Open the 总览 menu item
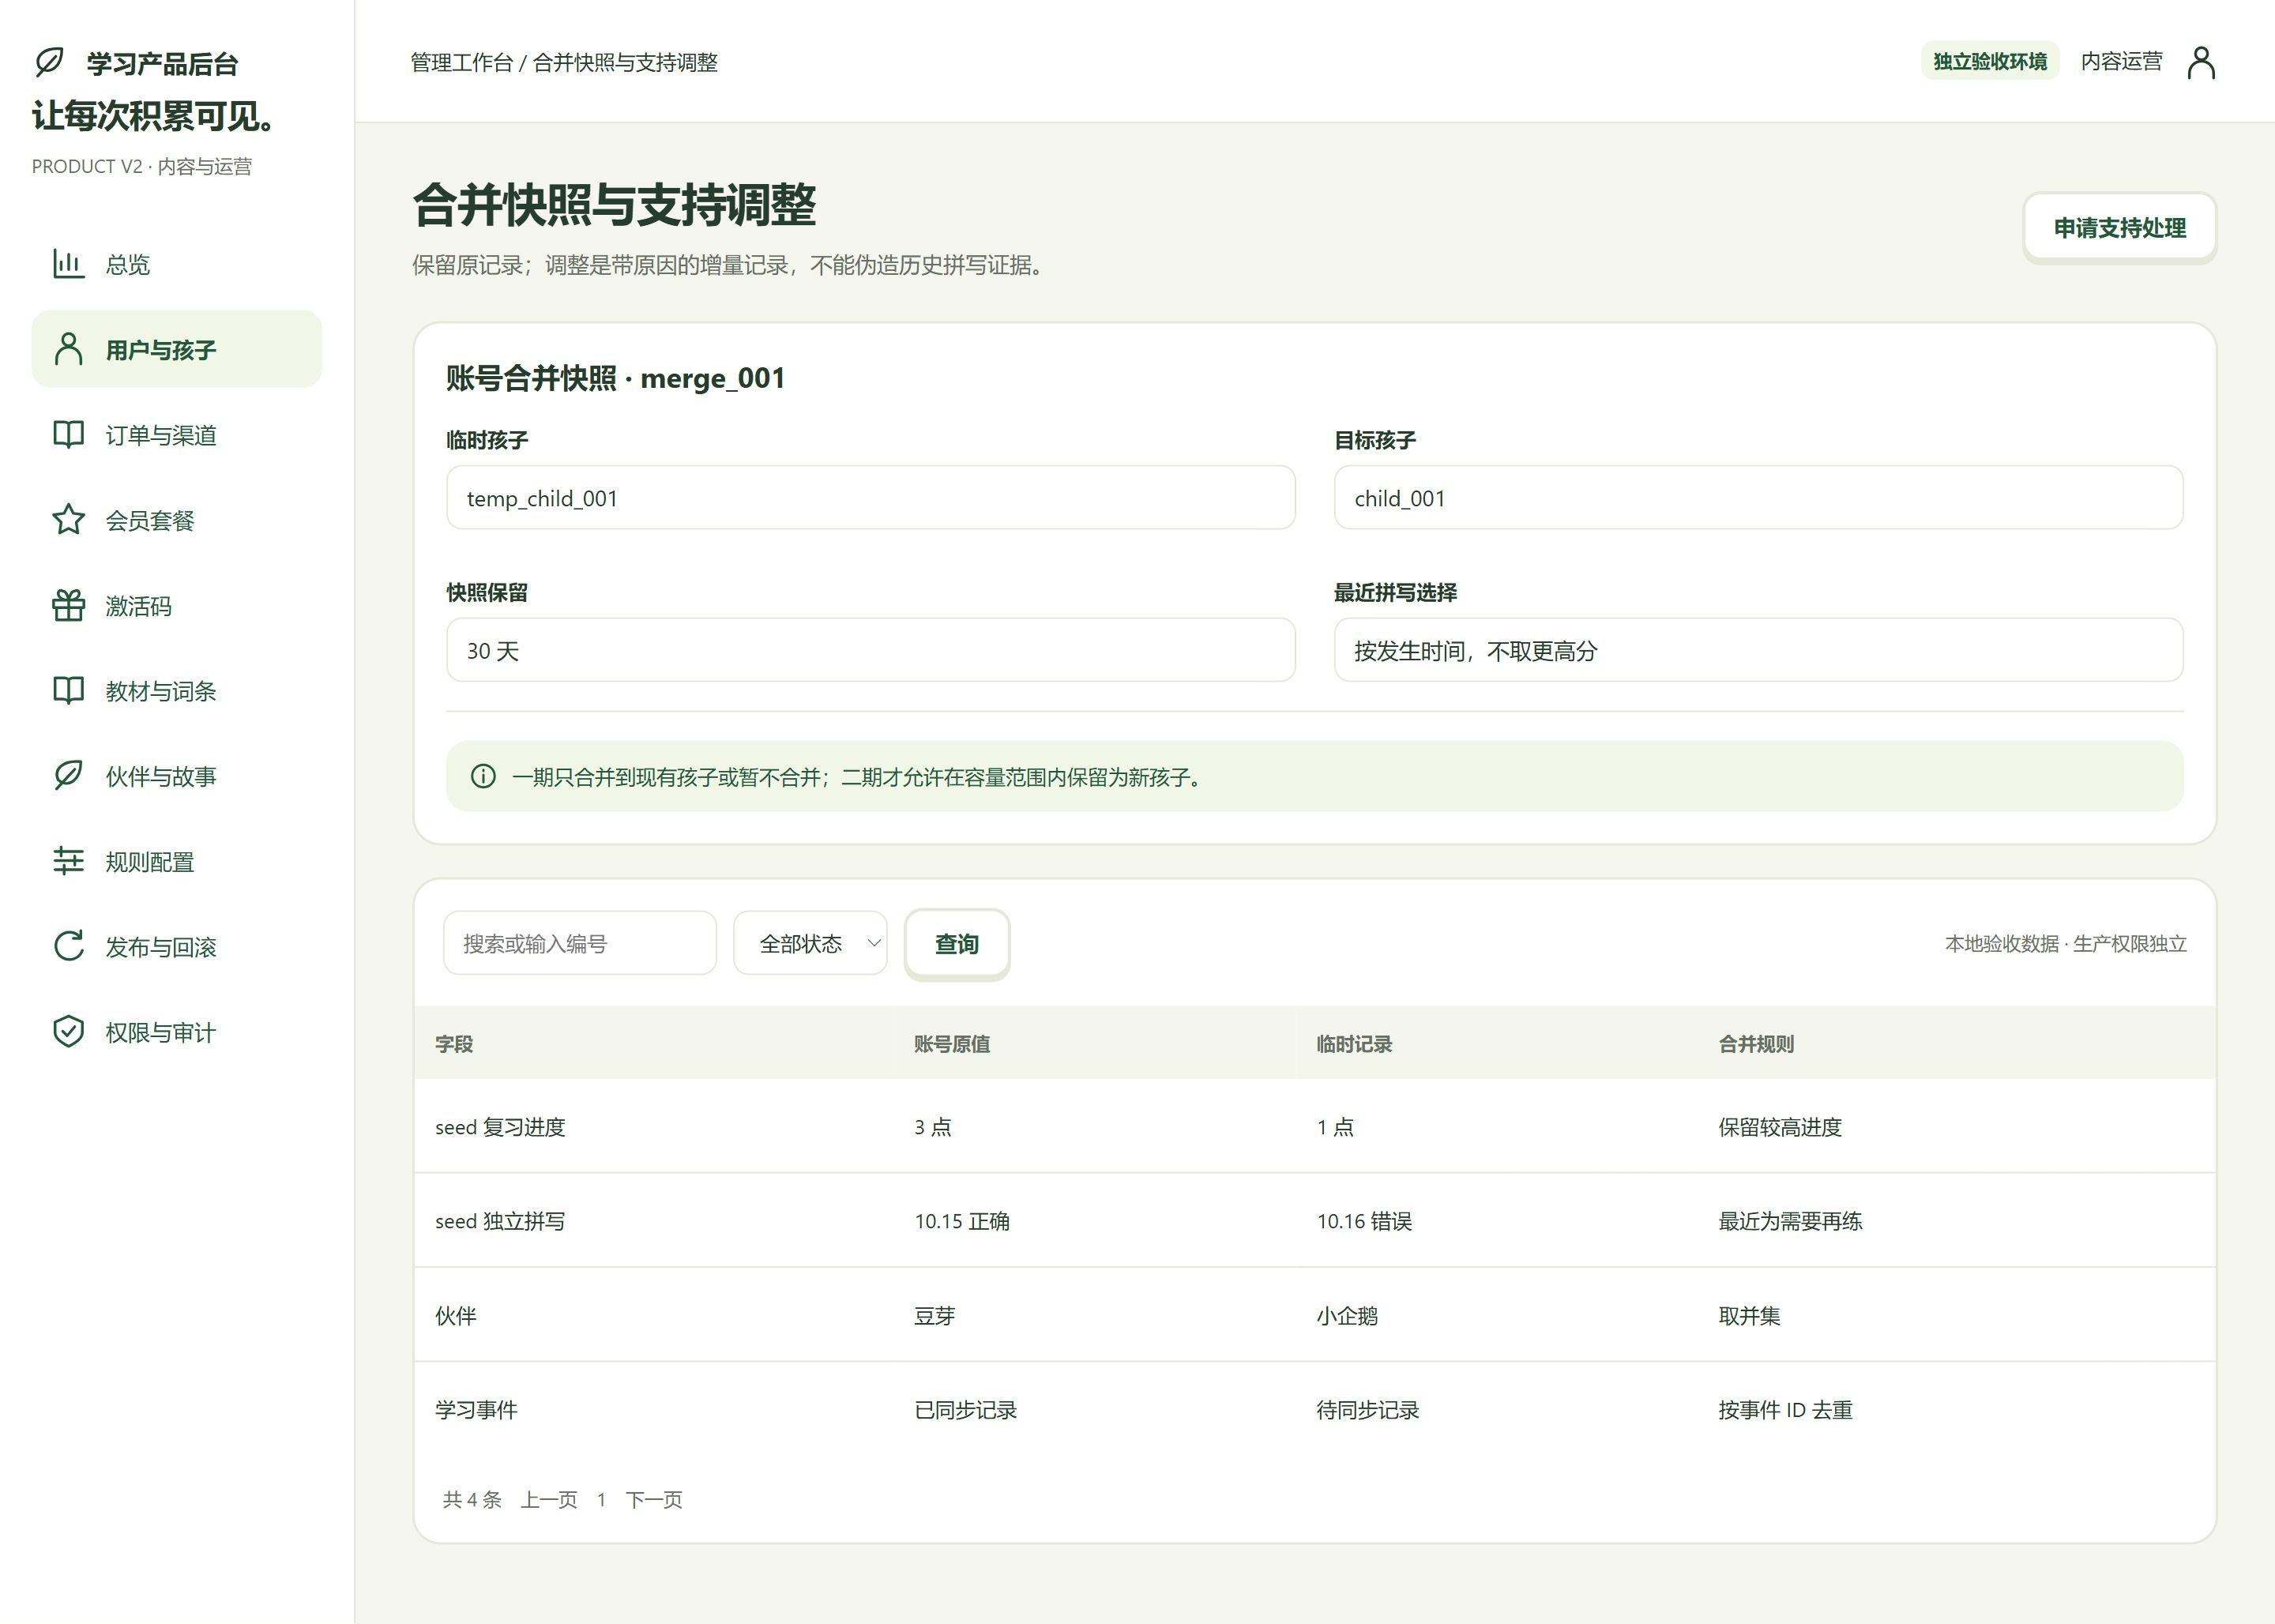 tap(177, 264)
